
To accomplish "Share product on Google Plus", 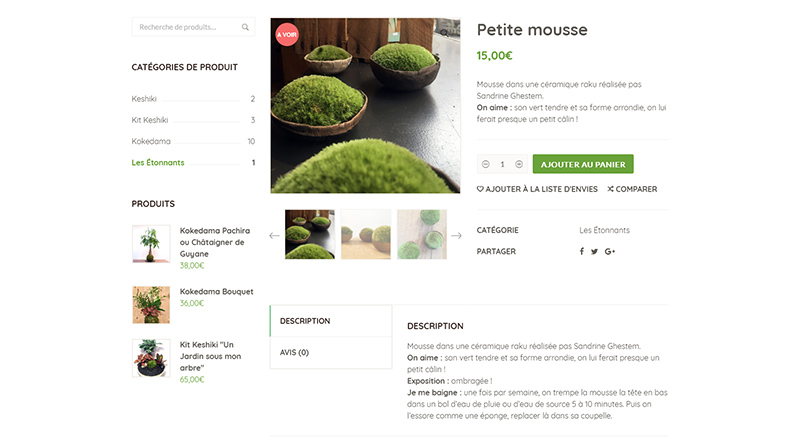I will coord(609,251).
